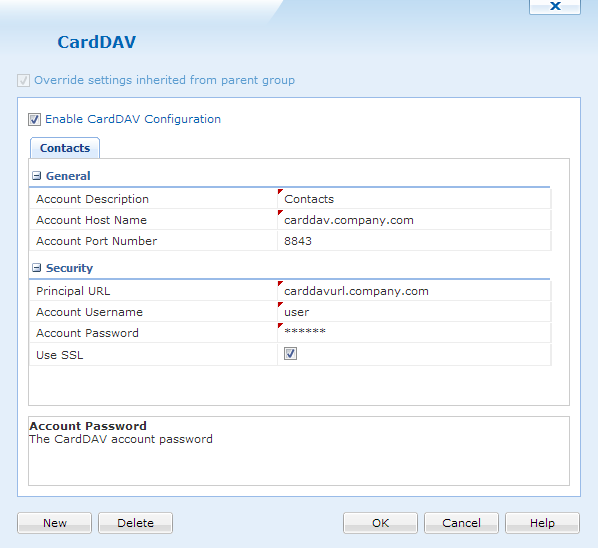
Task: Open Help for CardDAV dialog
Action: 542,523
